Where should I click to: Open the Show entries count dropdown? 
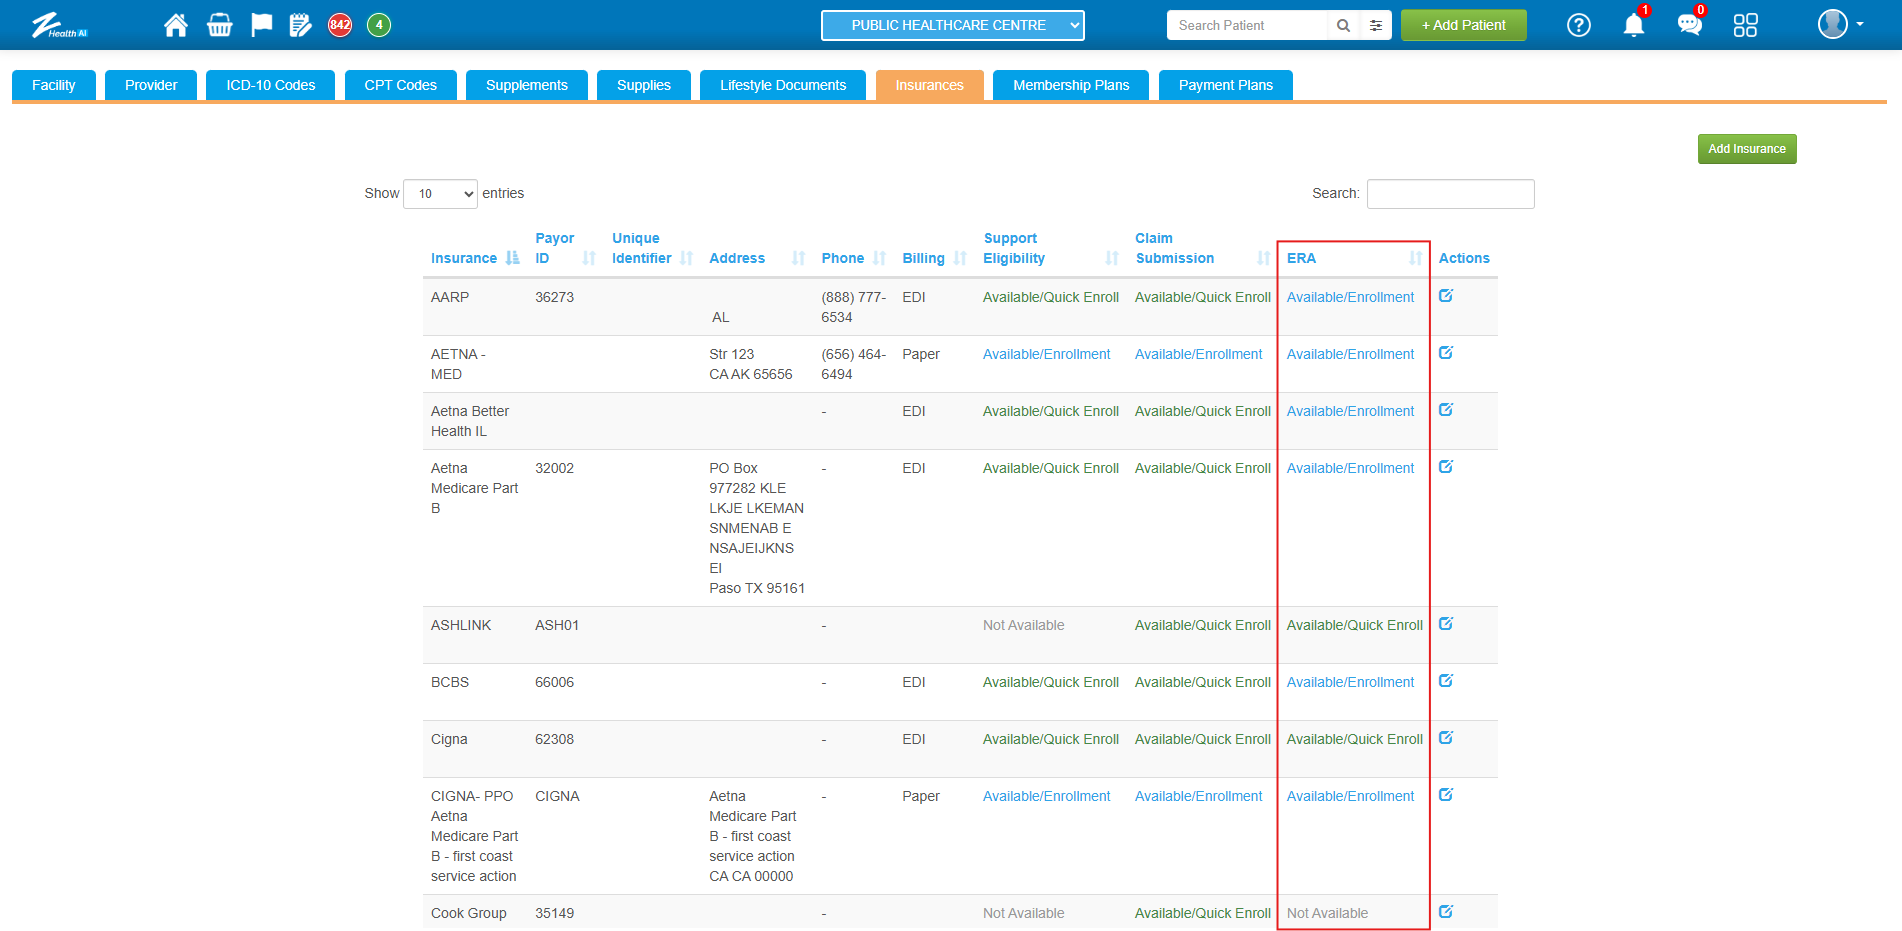440,194
